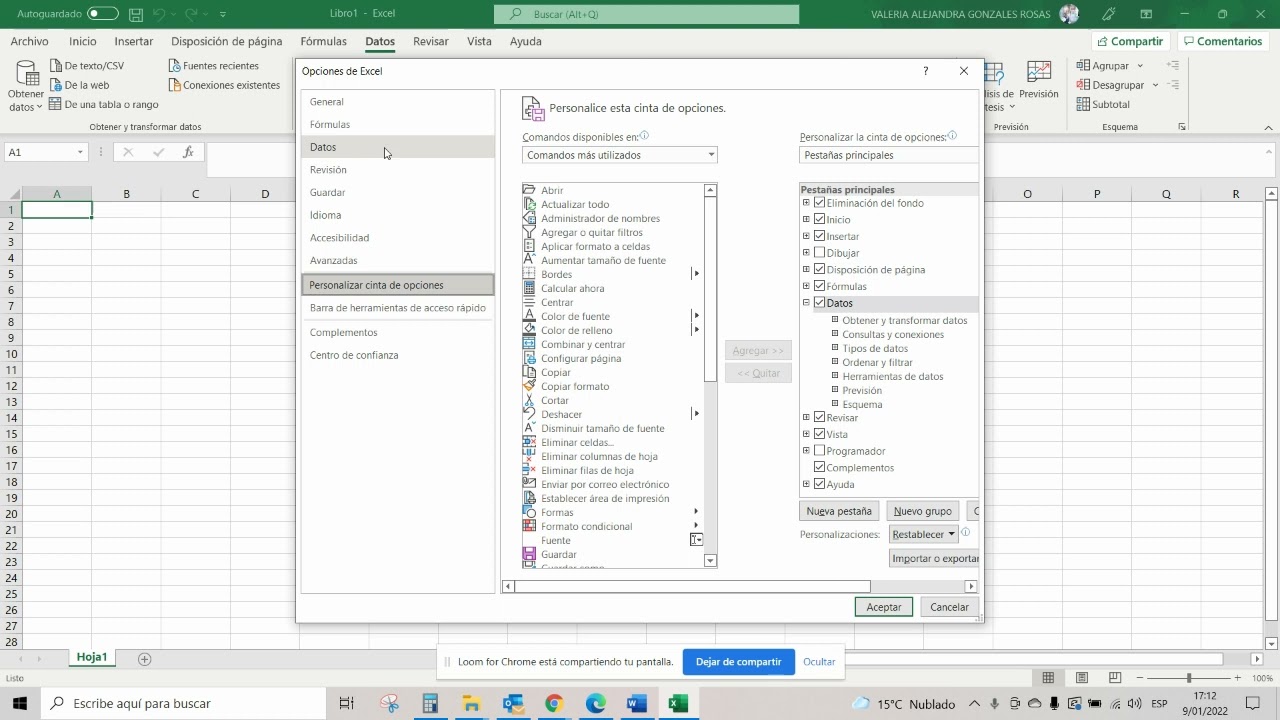This screenshot has width=1280, height=720.
Task: Expand the Eliminación del fondo node
Action: click(x=806, y=203)
